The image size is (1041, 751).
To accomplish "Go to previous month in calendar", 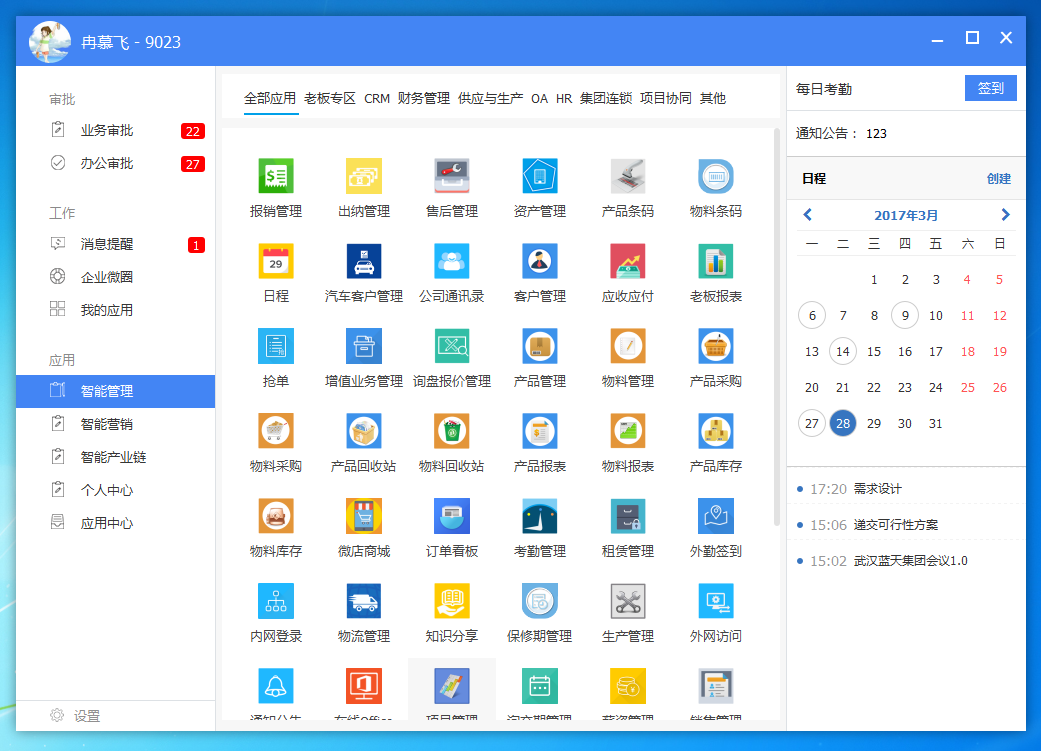I will click(x=807, y=214).
